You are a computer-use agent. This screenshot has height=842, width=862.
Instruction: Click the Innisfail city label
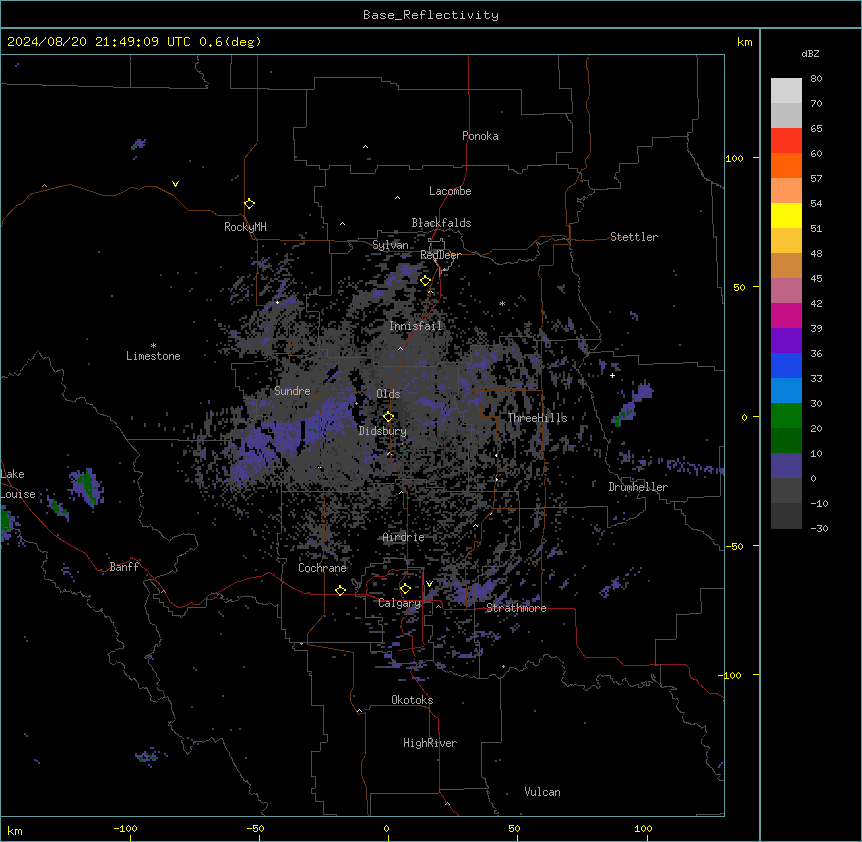point(416,326)
